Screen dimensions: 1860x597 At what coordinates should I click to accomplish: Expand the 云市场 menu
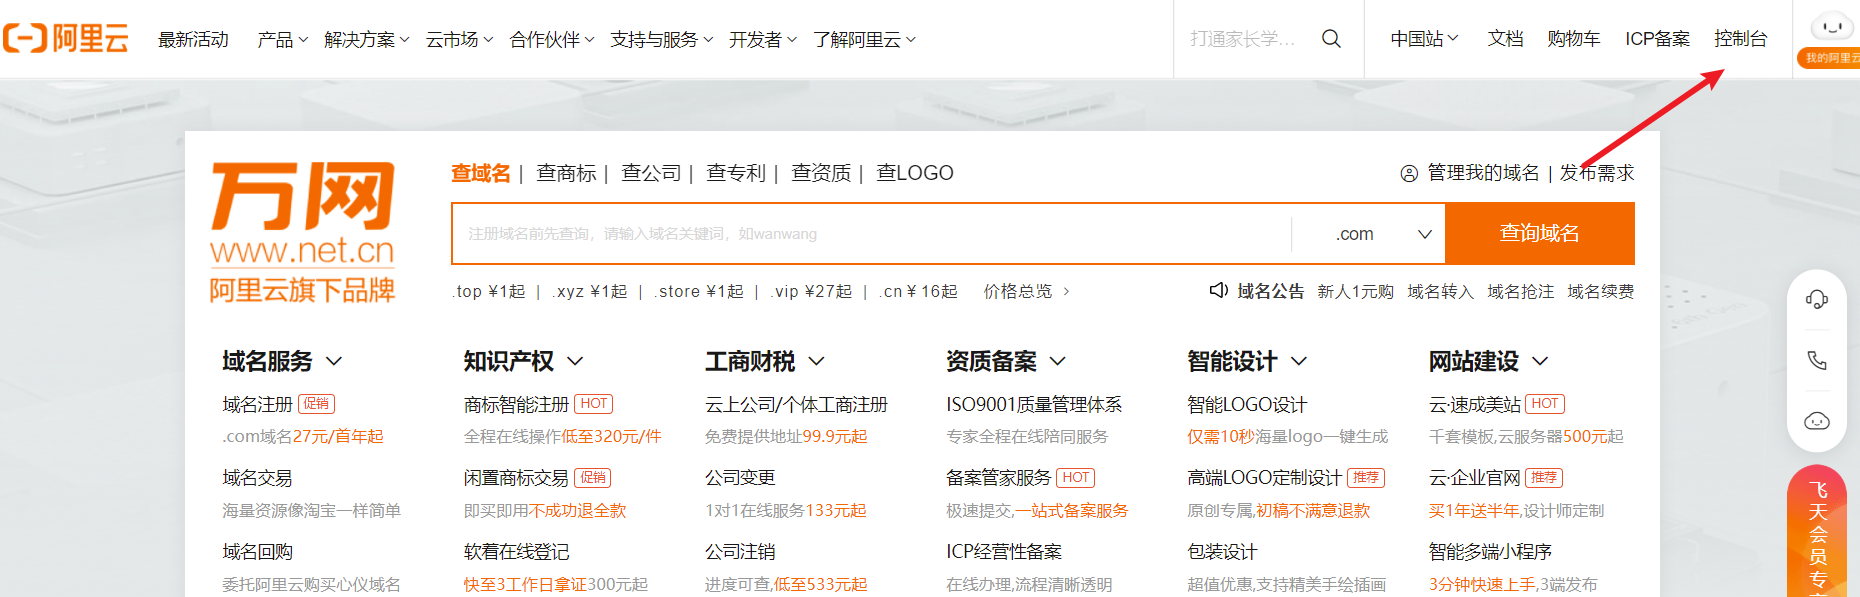(459, 39)
